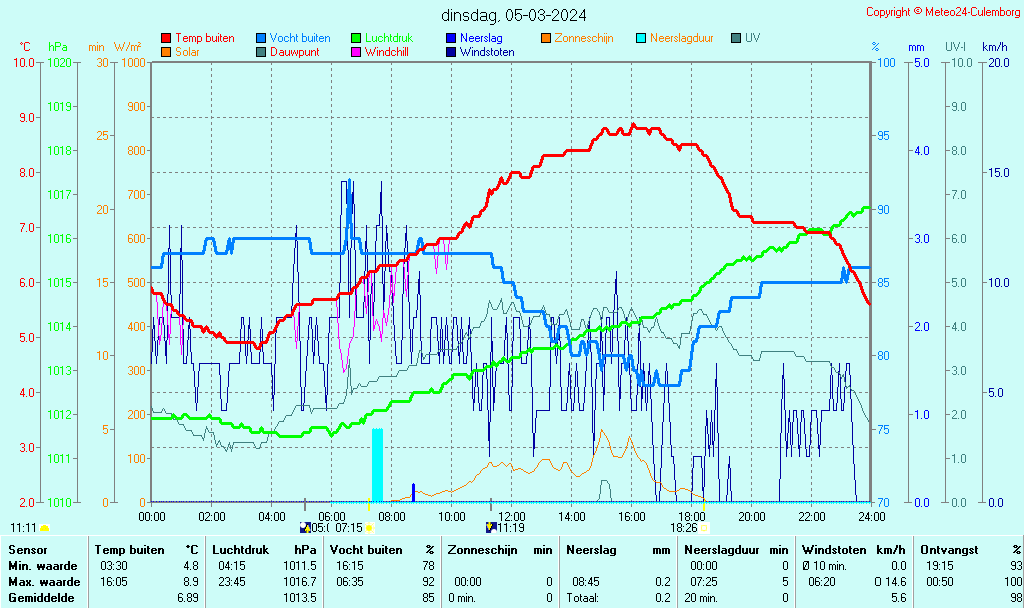Click the sunrise icon after 07:15
Screen dimensions: 1026x608
coord(369,527)
